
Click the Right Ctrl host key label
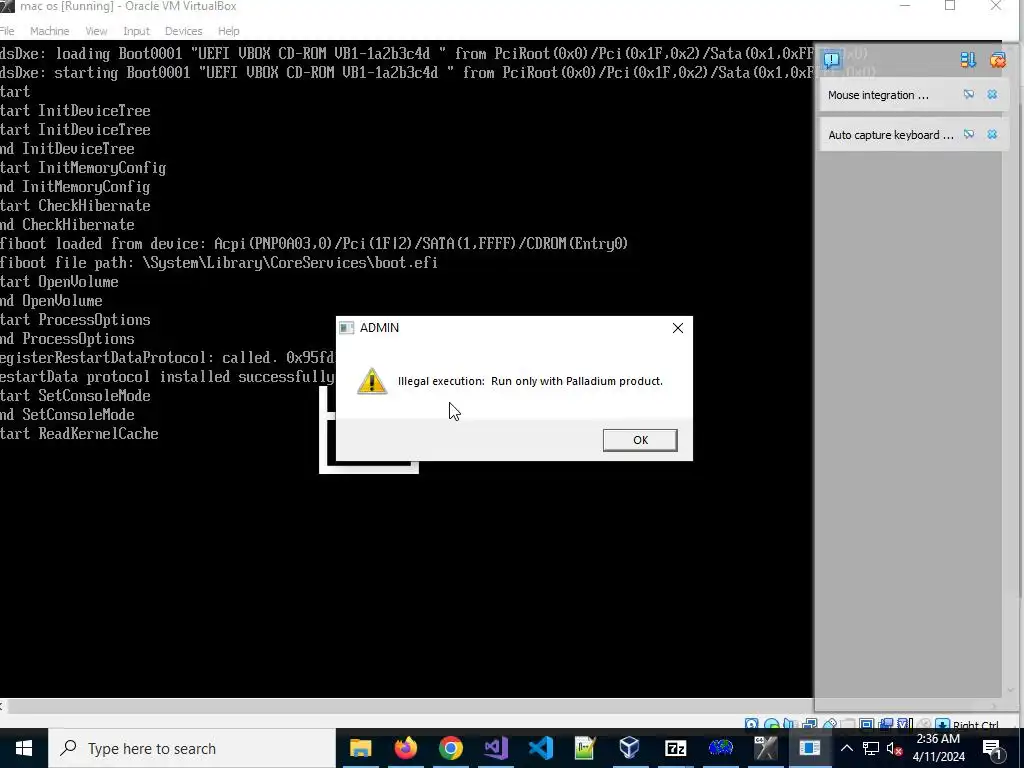tap(976, 725)
